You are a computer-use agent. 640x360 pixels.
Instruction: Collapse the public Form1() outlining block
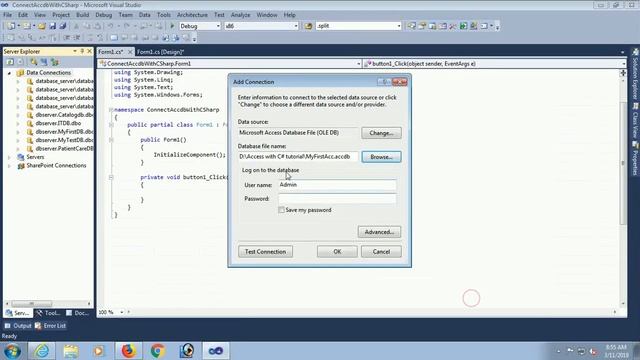click(x=111, y=140)
